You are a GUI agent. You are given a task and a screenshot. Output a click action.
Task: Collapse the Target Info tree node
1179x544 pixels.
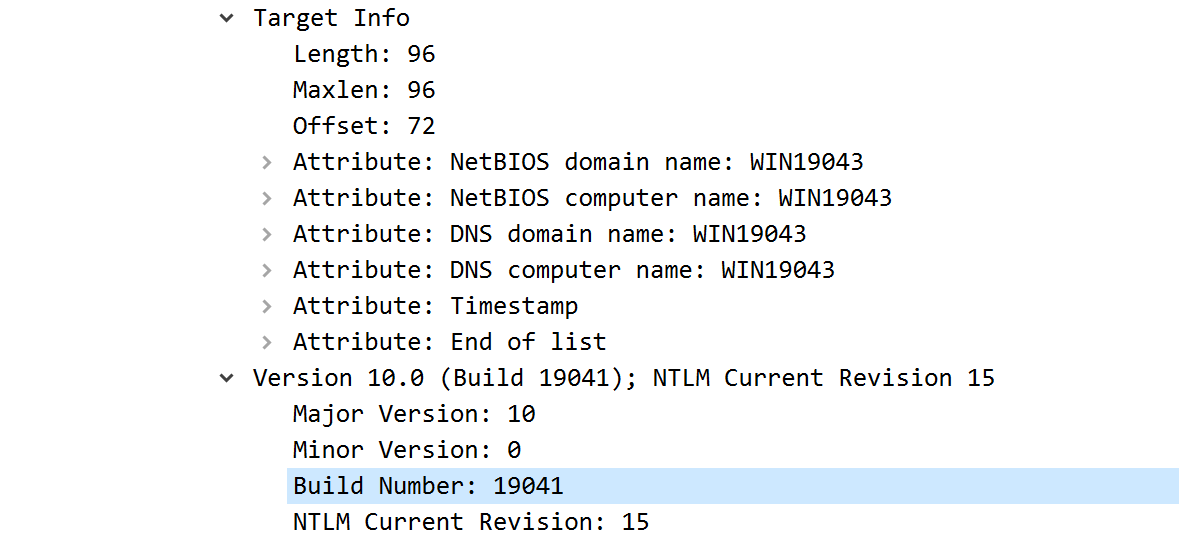[x=228, y=18]
